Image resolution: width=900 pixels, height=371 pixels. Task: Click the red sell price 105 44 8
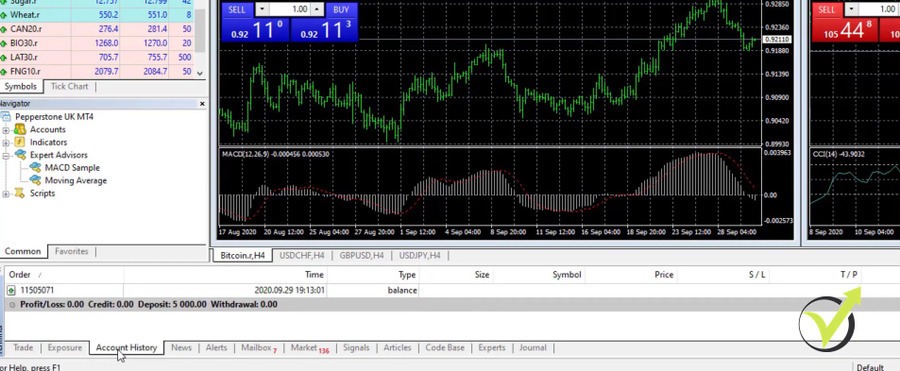[845, 30]
